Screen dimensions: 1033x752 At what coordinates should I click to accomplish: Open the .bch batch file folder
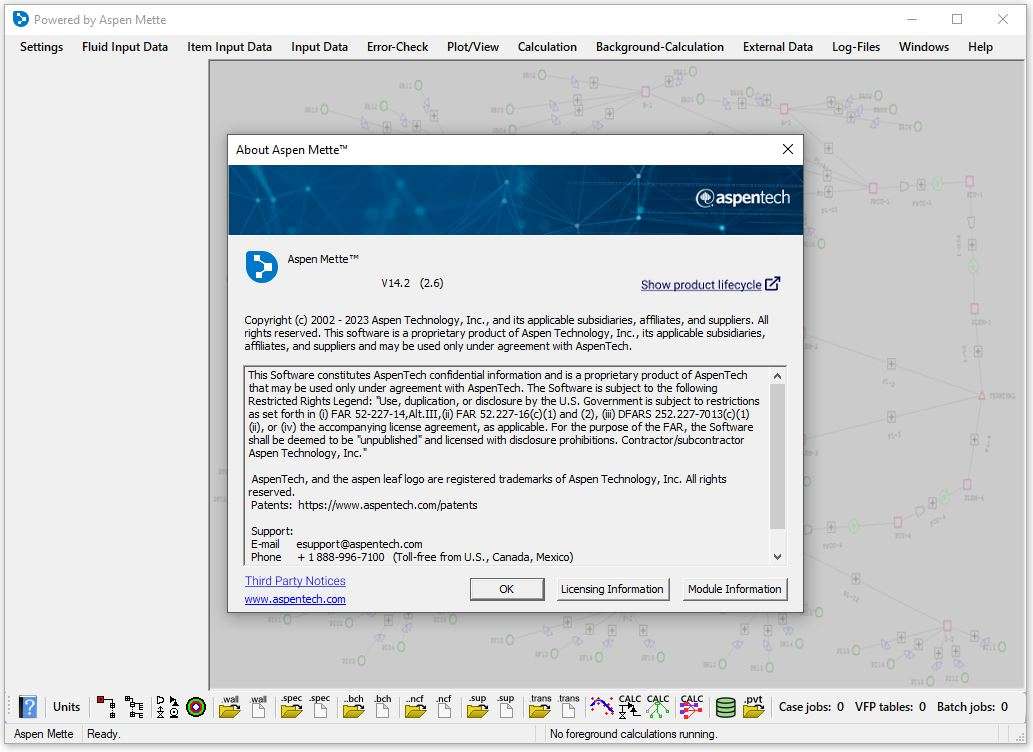pos(353,707)
